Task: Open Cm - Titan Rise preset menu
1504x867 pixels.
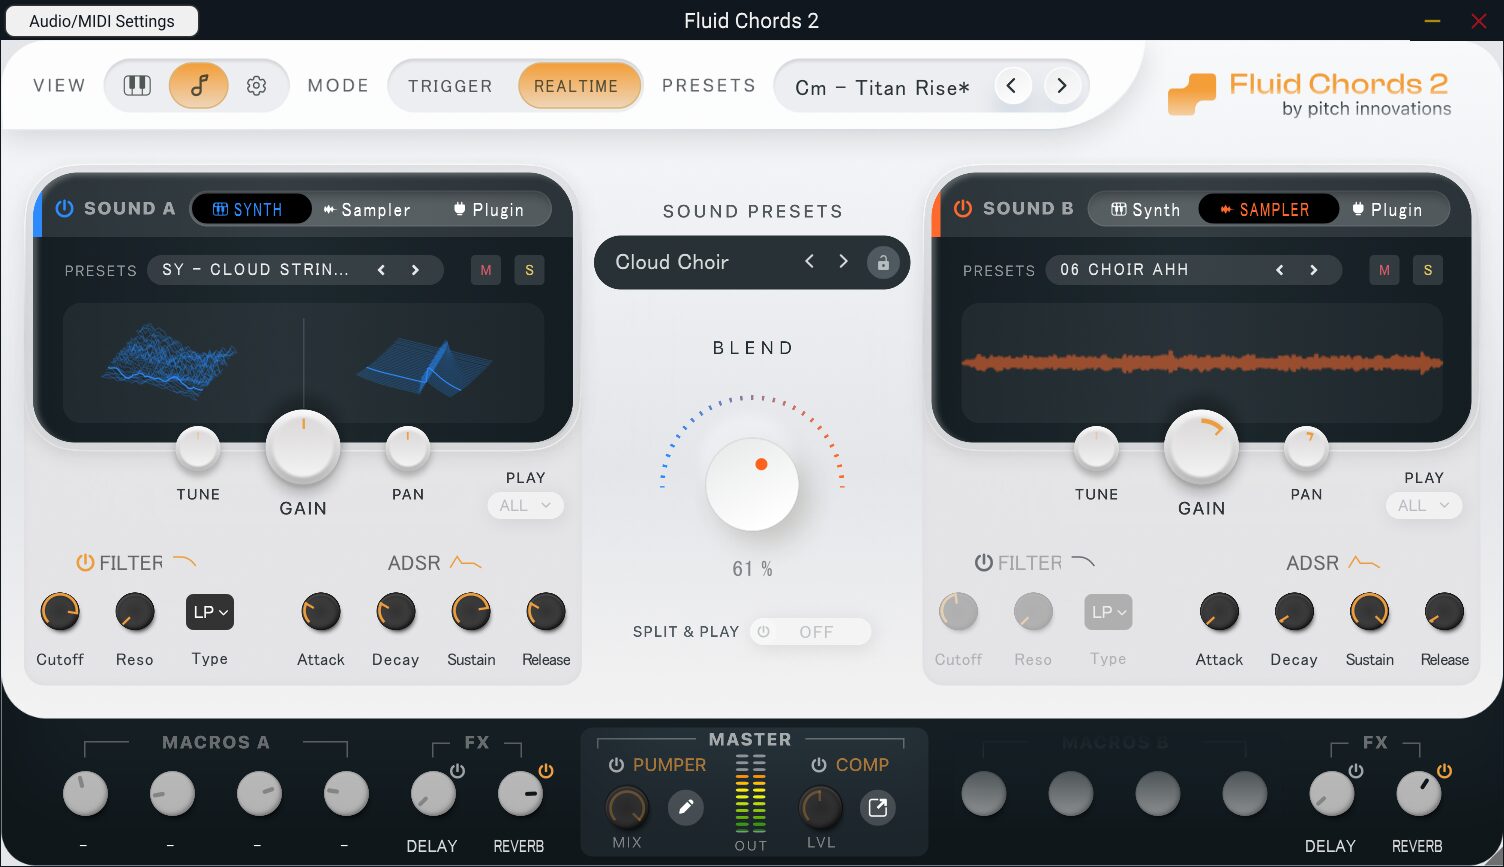Action: click(882, 88)
